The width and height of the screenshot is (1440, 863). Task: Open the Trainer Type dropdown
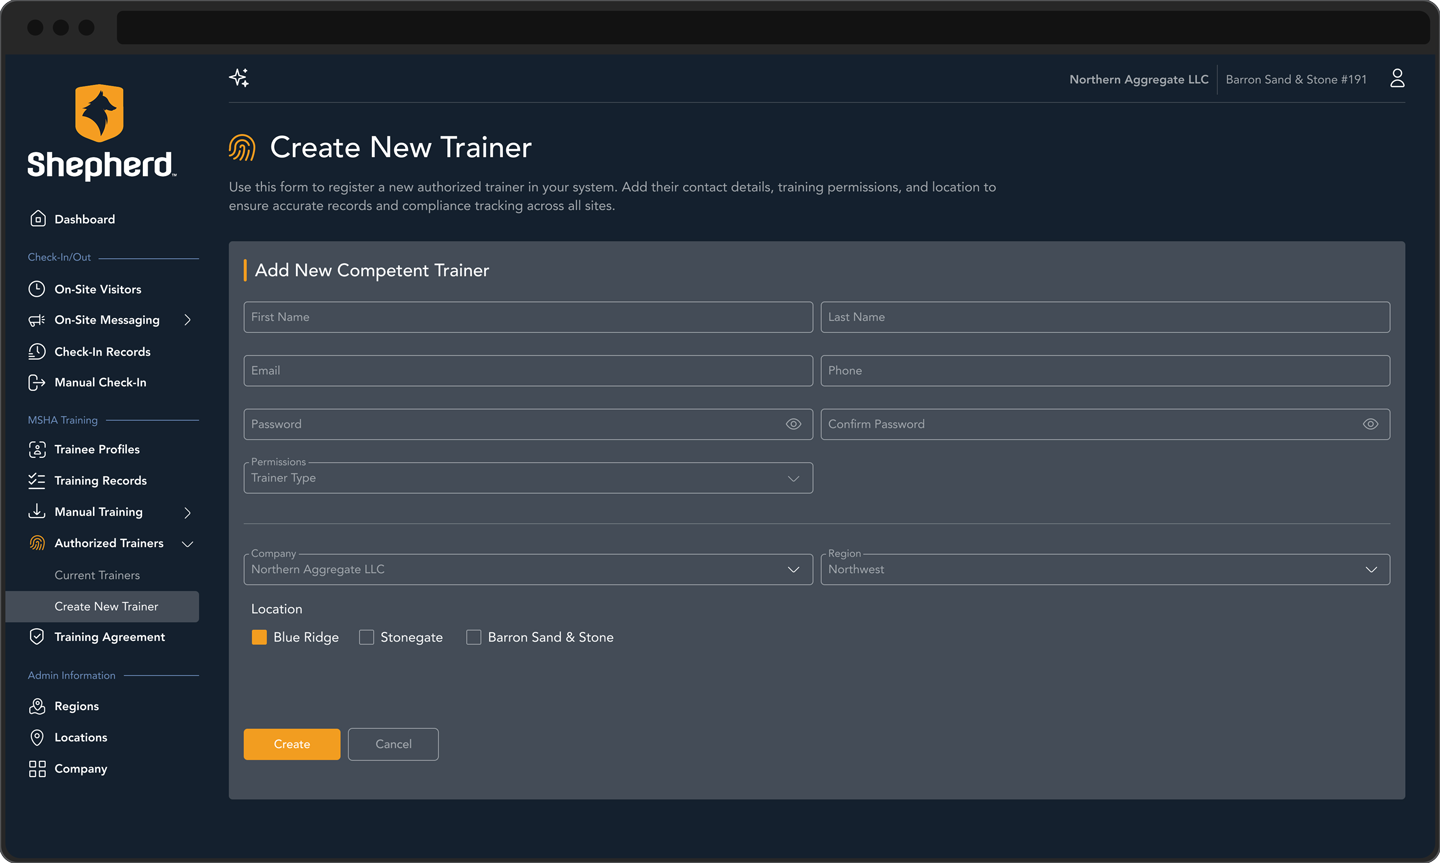528,478
